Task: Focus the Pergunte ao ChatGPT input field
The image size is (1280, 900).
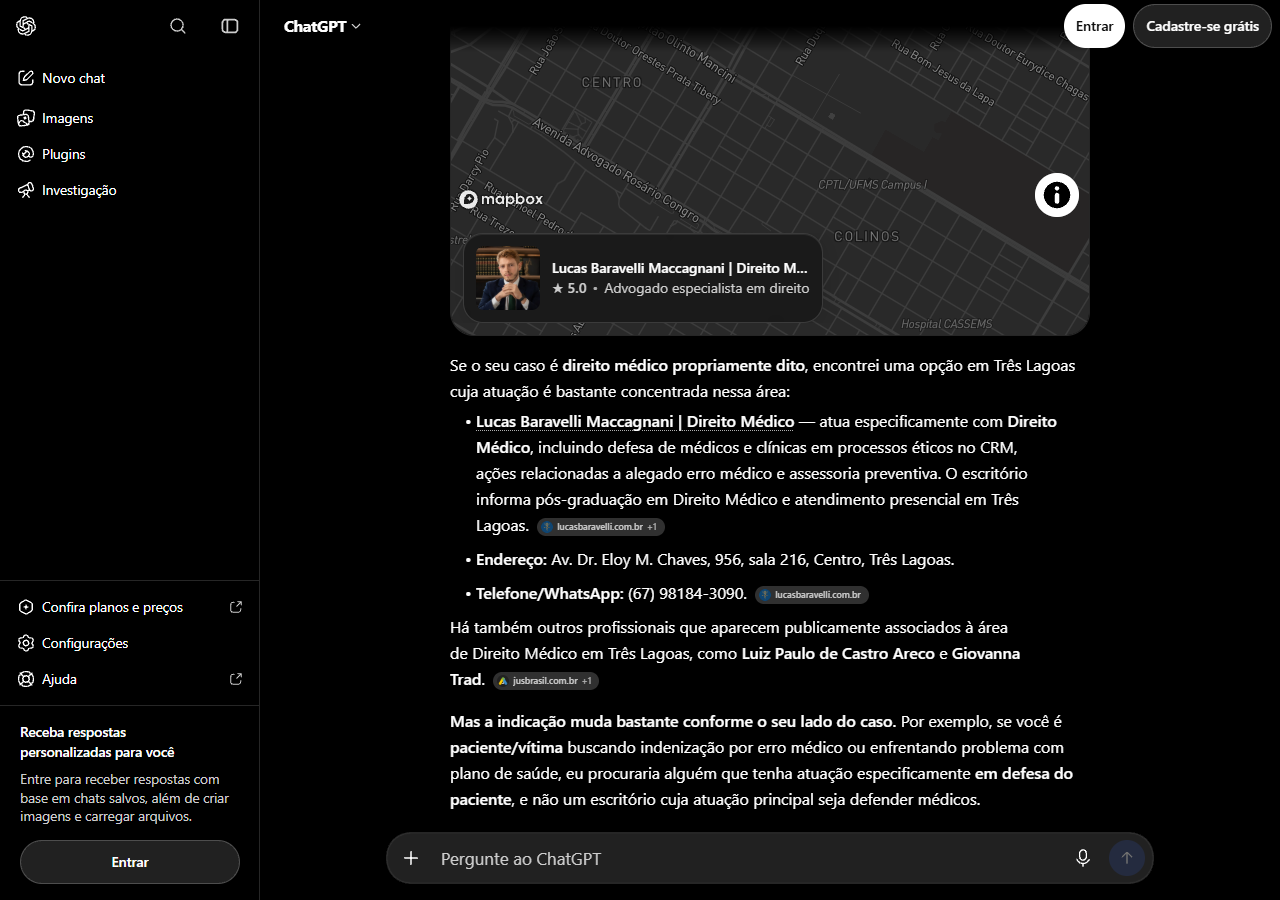Action: [750, 859]
